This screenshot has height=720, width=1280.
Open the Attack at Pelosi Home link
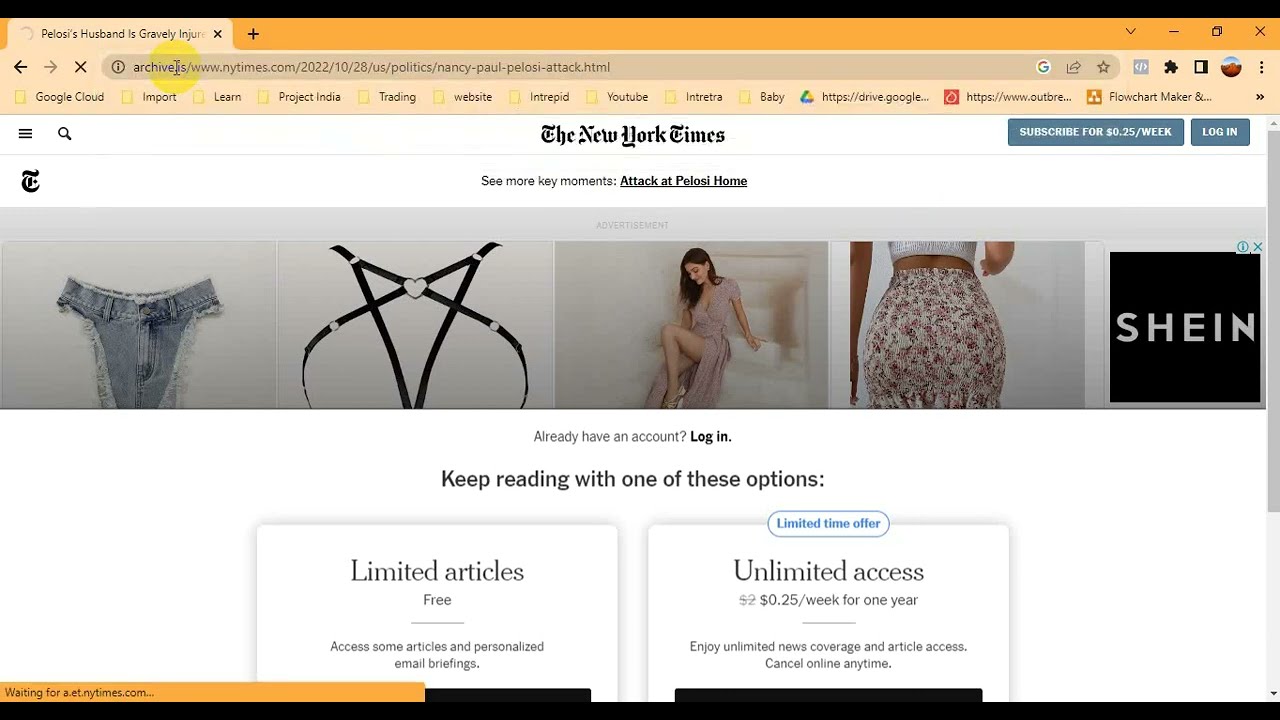pyautogui.click(x=683, y=181)
